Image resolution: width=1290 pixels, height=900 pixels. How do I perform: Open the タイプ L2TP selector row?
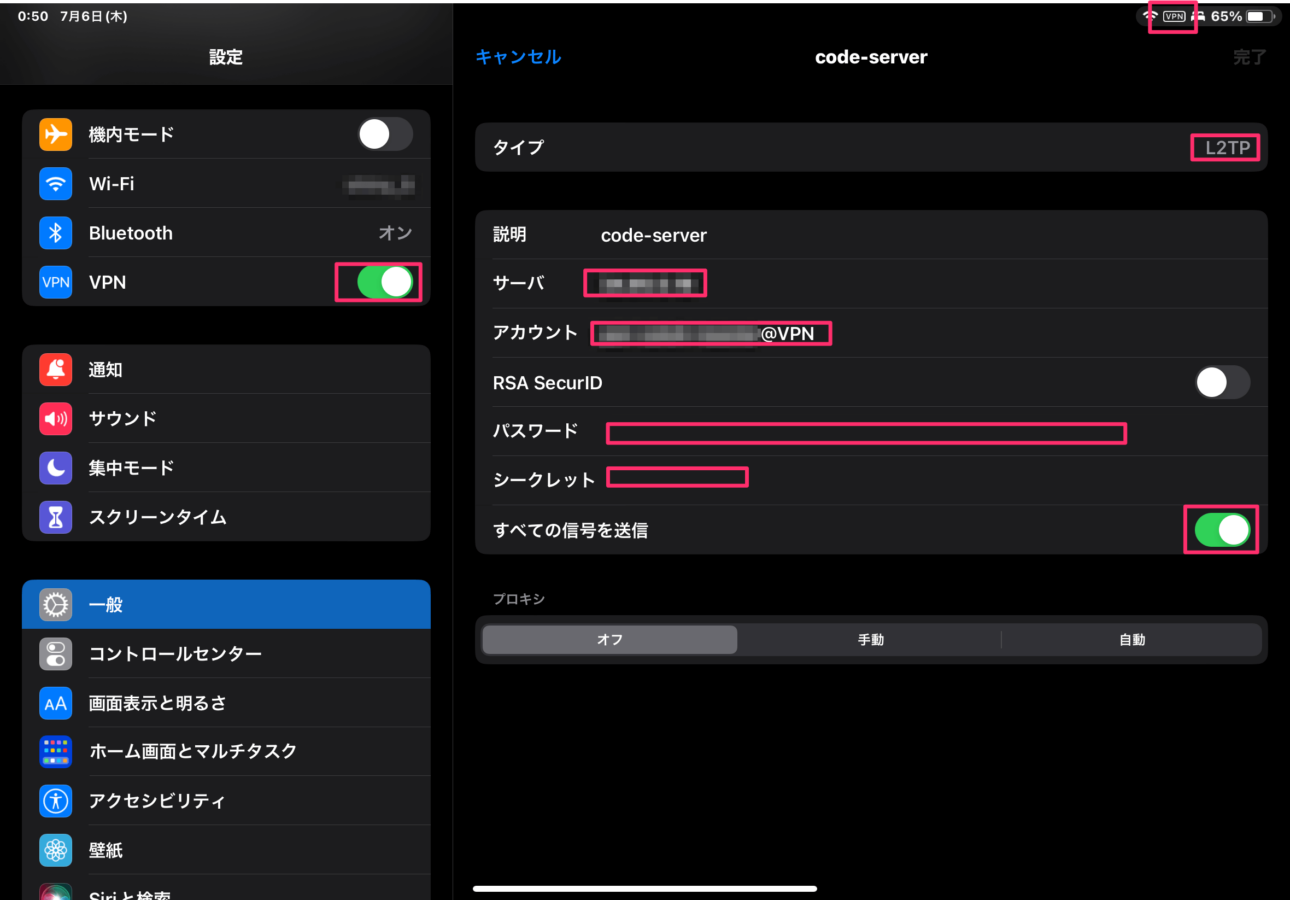tap(871, 148)
